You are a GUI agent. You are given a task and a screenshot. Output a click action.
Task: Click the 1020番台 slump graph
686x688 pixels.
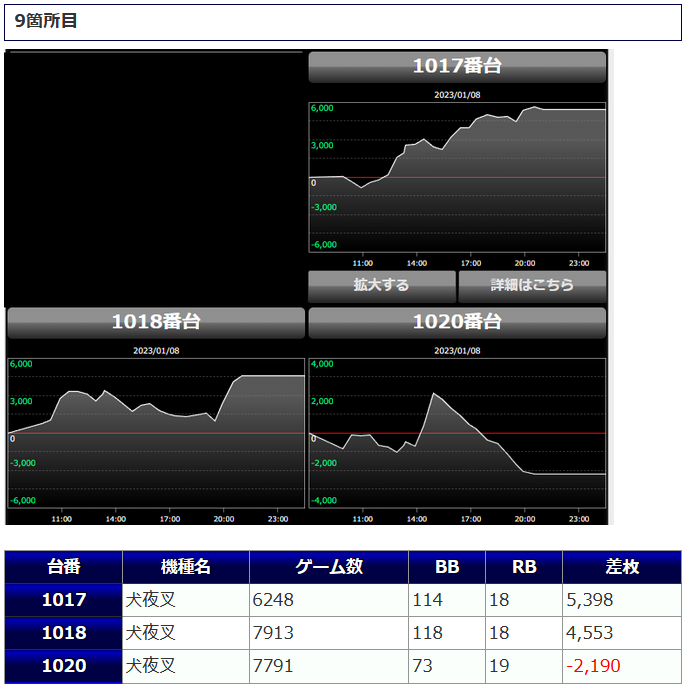[x=457, y=434]
